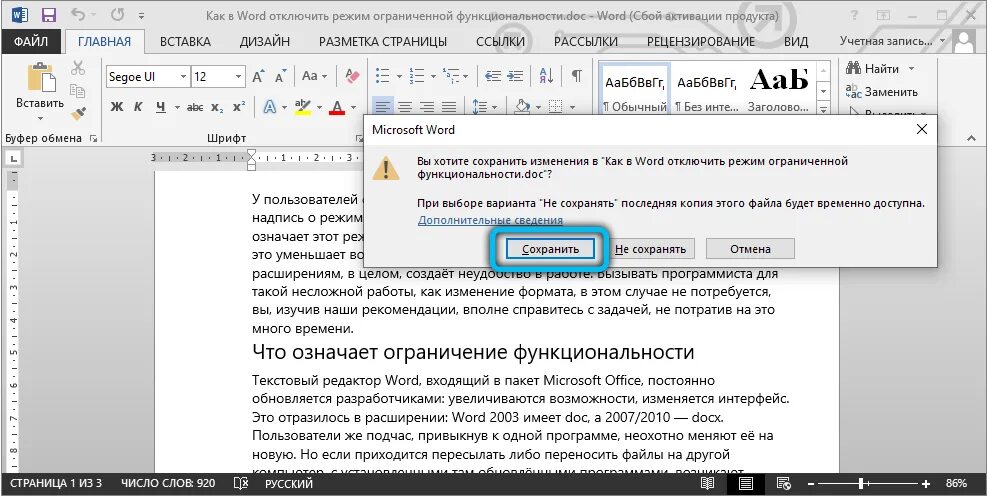Click the Decrease Indent icon
Viewport: 987px width, 496px height.
[x=493, y=76]
